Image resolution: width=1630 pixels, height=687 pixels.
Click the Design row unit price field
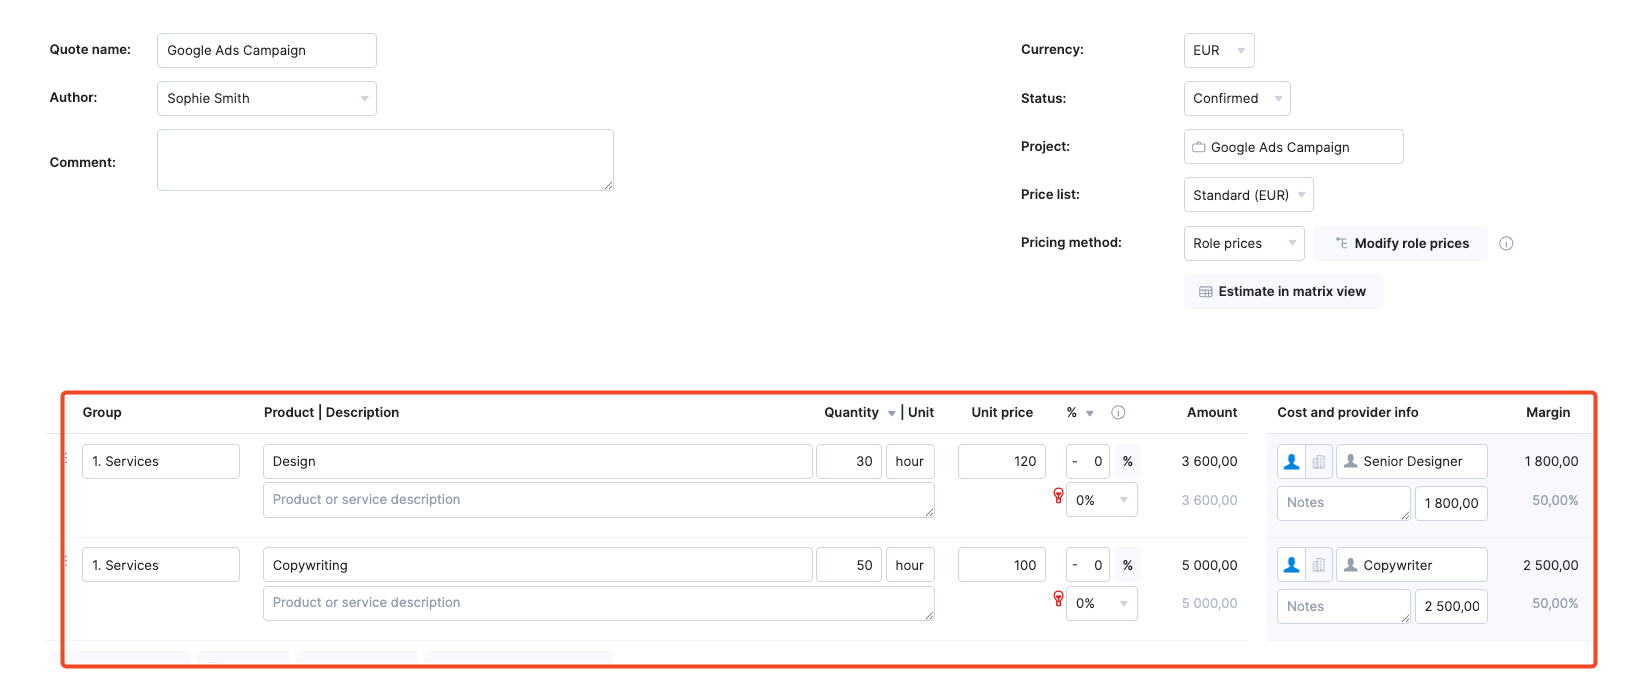[x=1002, y=461]
